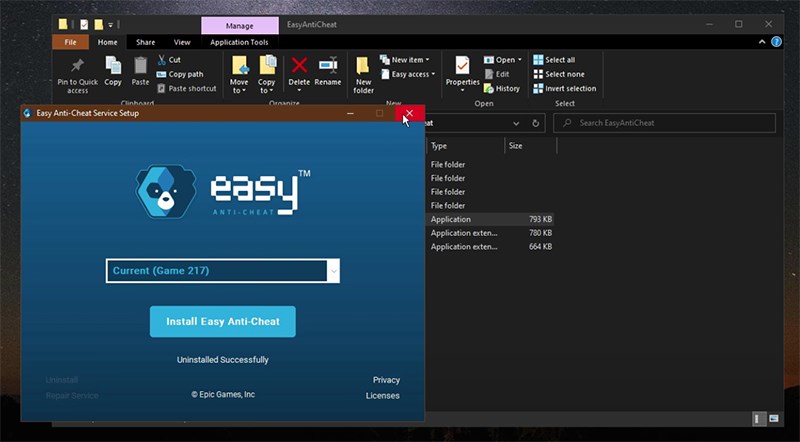Click the quick access toolbar dropdown arrow
The image size is (800, 442).
111,24
